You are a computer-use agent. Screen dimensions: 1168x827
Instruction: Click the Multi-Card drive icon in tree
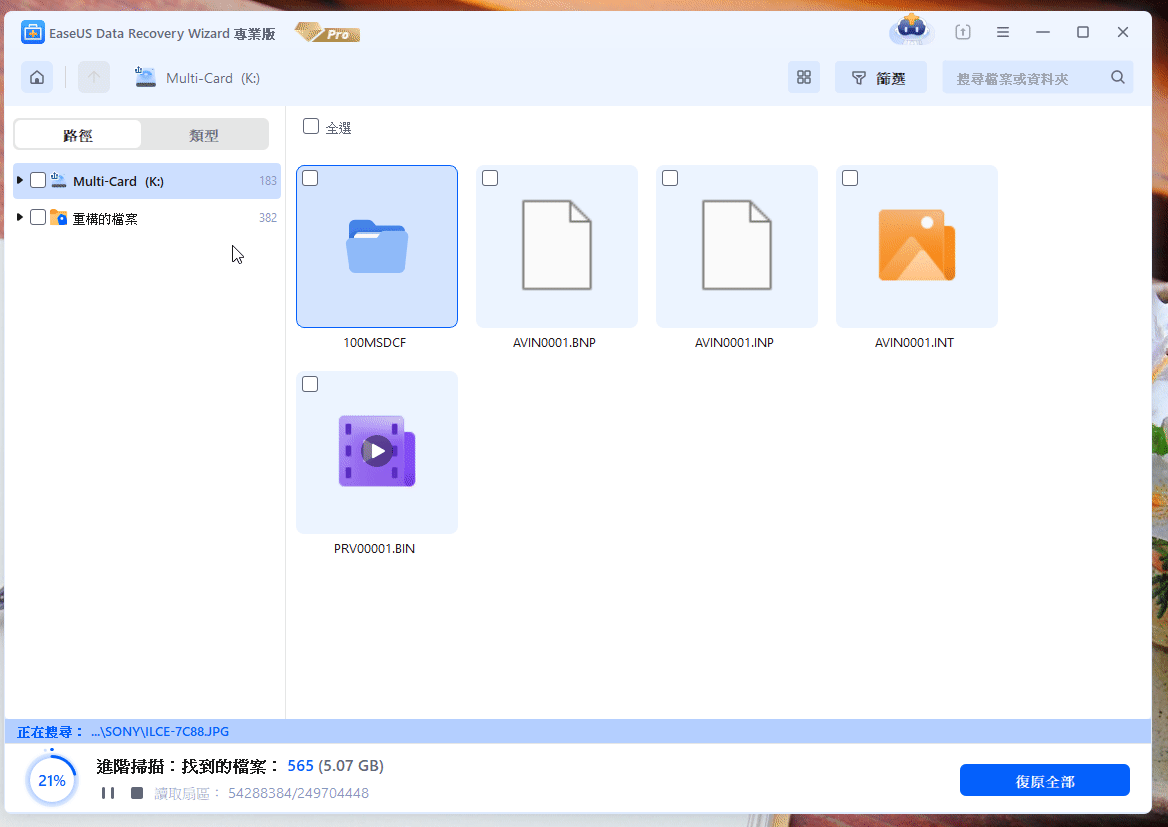59,180
